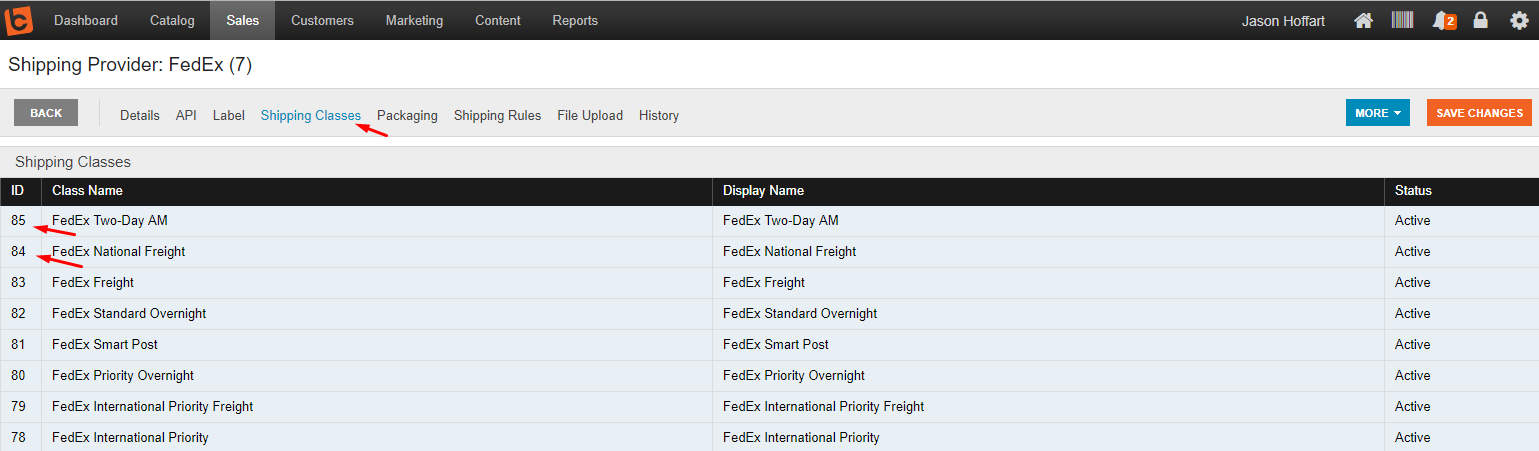This screenshot has width=1539, height=451.
Task: Click SAVE CHANGES button
Action: 1479,113
